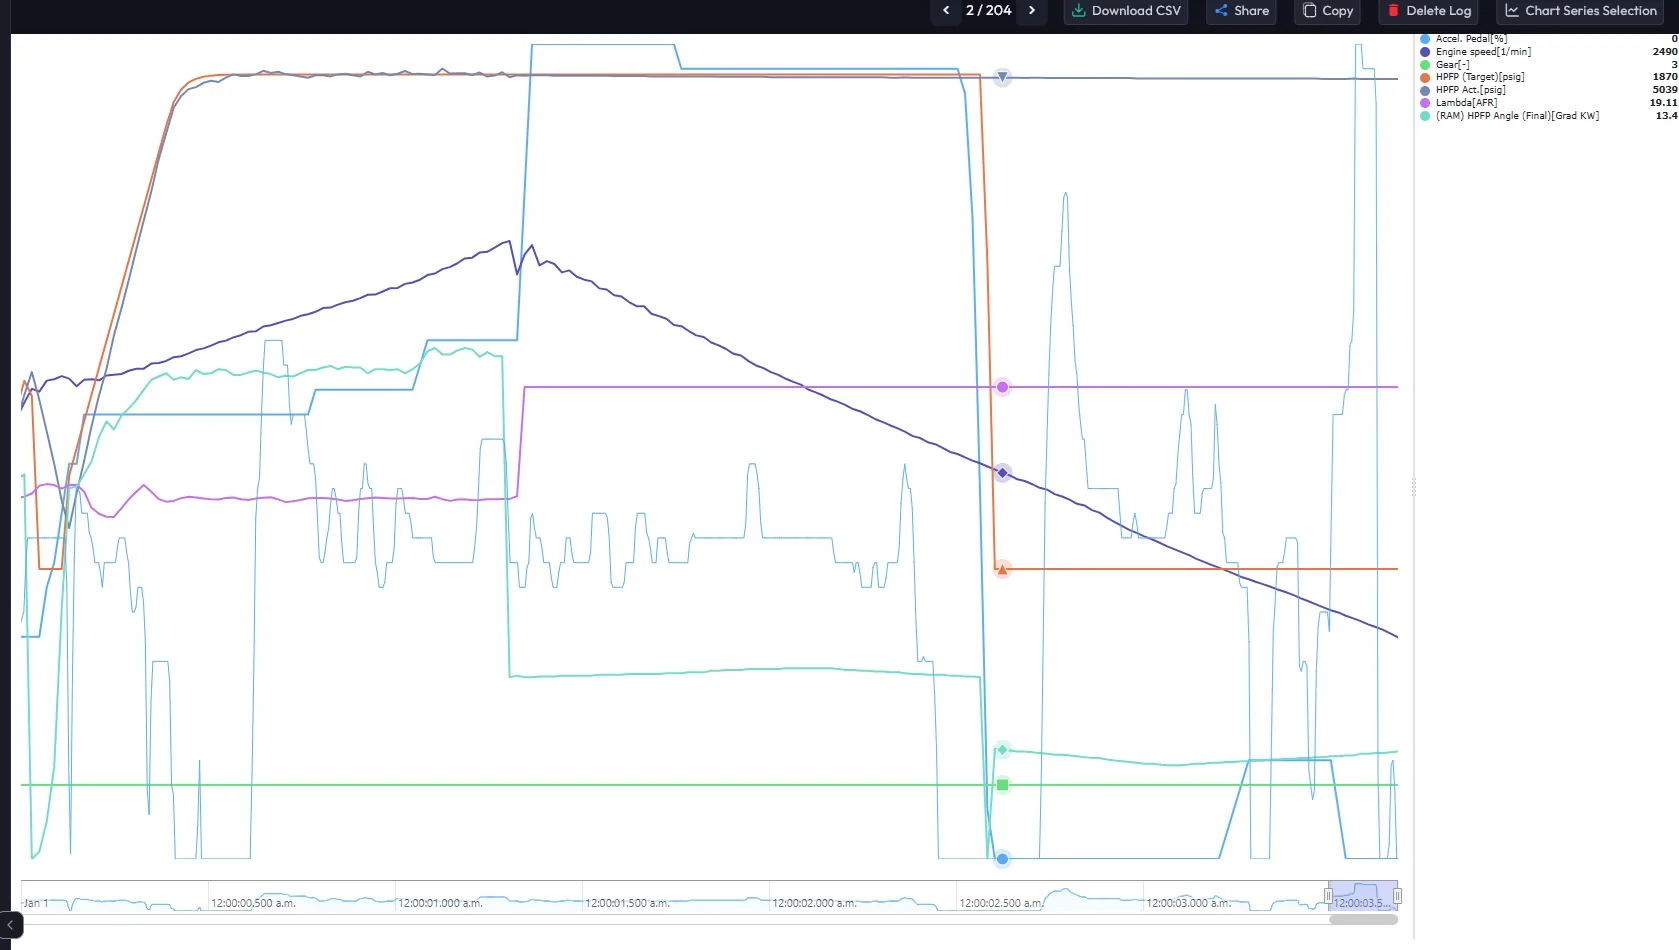1679x950 pixels.
Task: Click the panel divider grip beside the legend
Action: point(1413,487)
